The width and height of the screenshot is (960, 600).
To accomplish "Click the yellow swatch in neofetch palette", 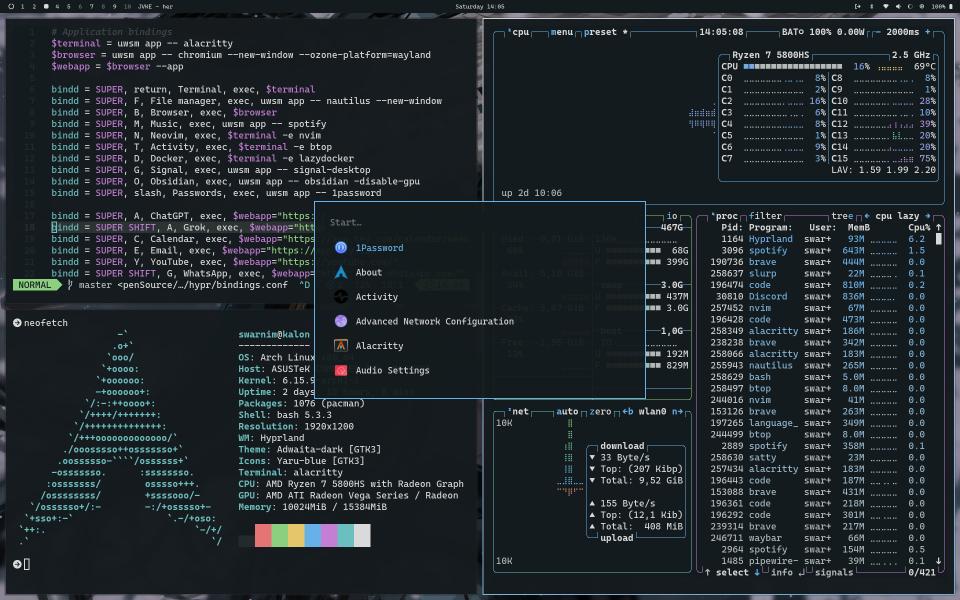I will pyautogui.click(x=296, y=535).
